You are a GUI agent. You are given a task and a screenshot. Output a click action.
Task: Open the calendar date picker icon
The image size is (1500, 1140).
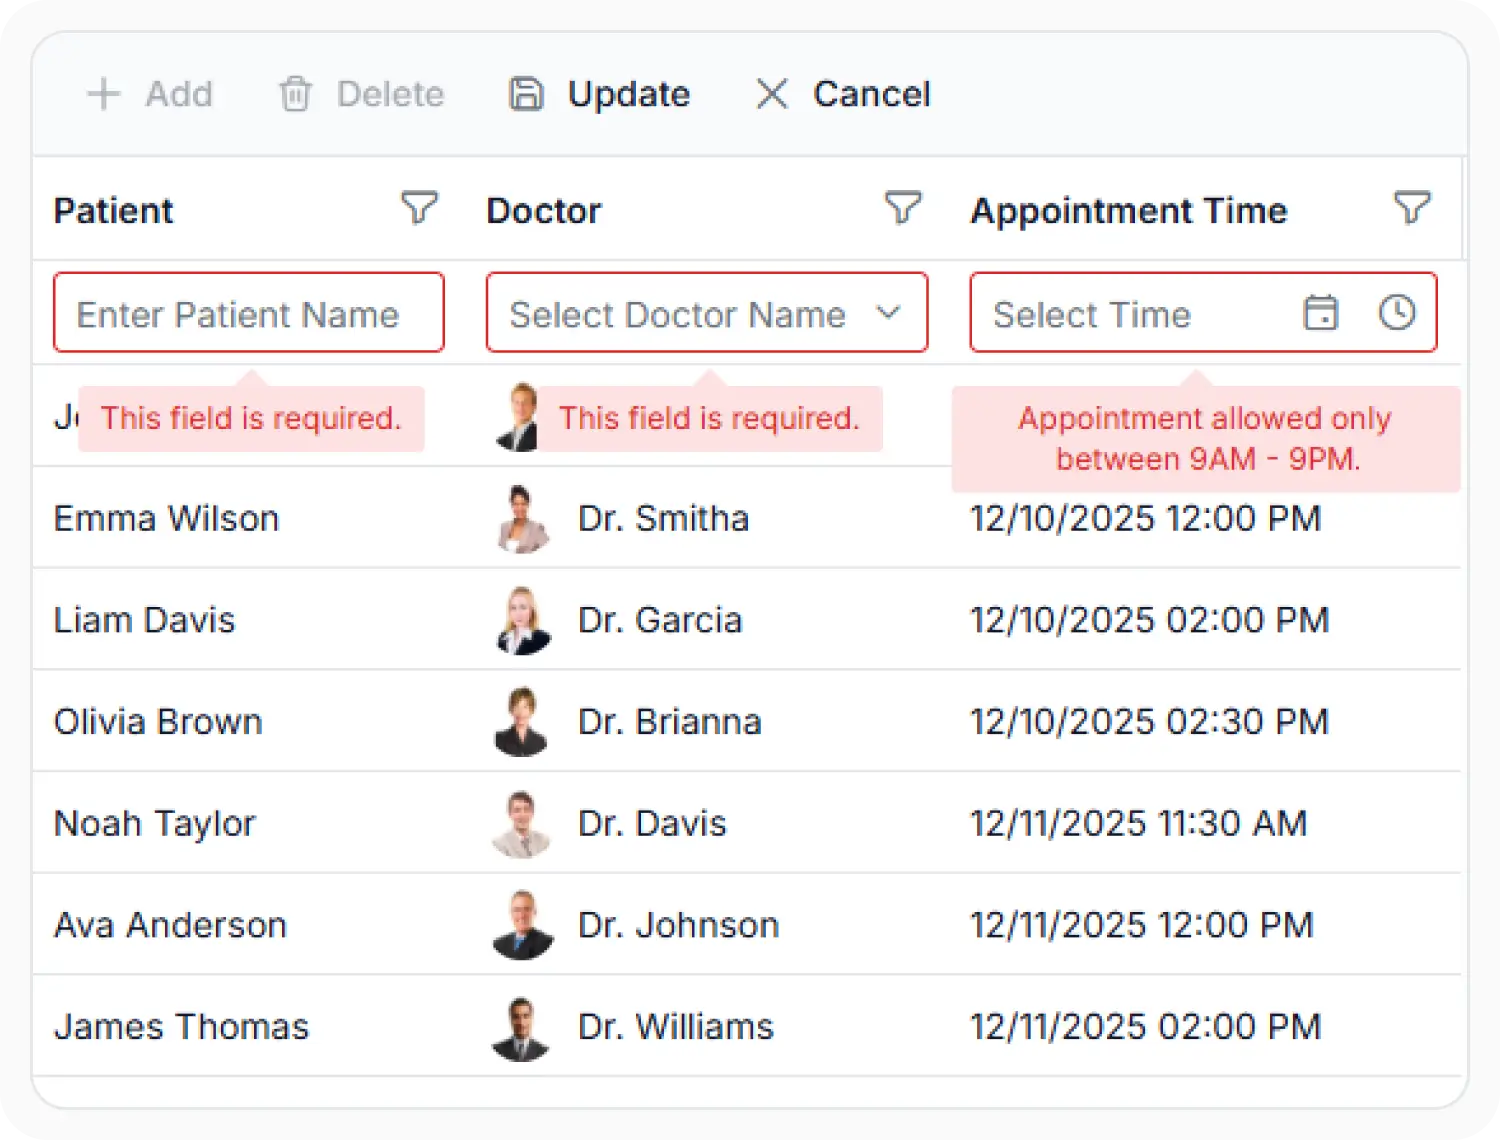(1320, 313)
